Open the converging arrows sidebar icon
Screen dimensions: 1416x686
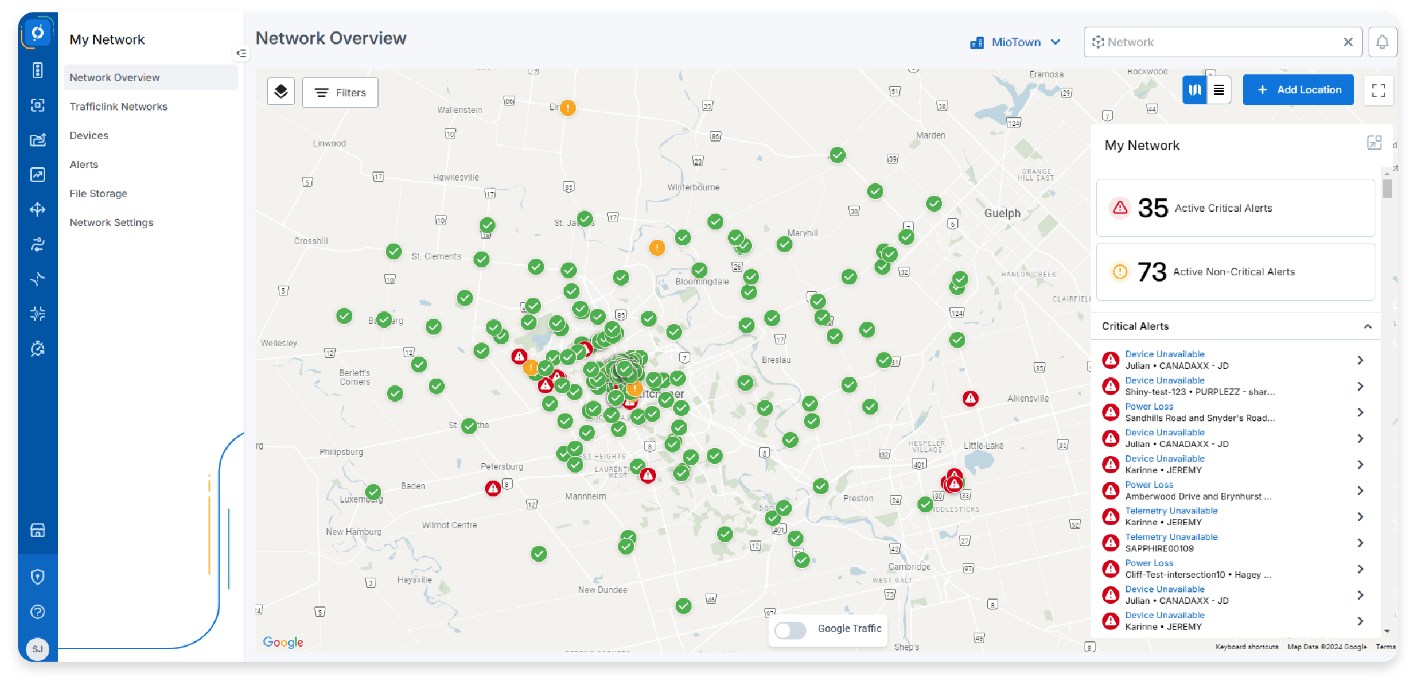pos(38,313)
